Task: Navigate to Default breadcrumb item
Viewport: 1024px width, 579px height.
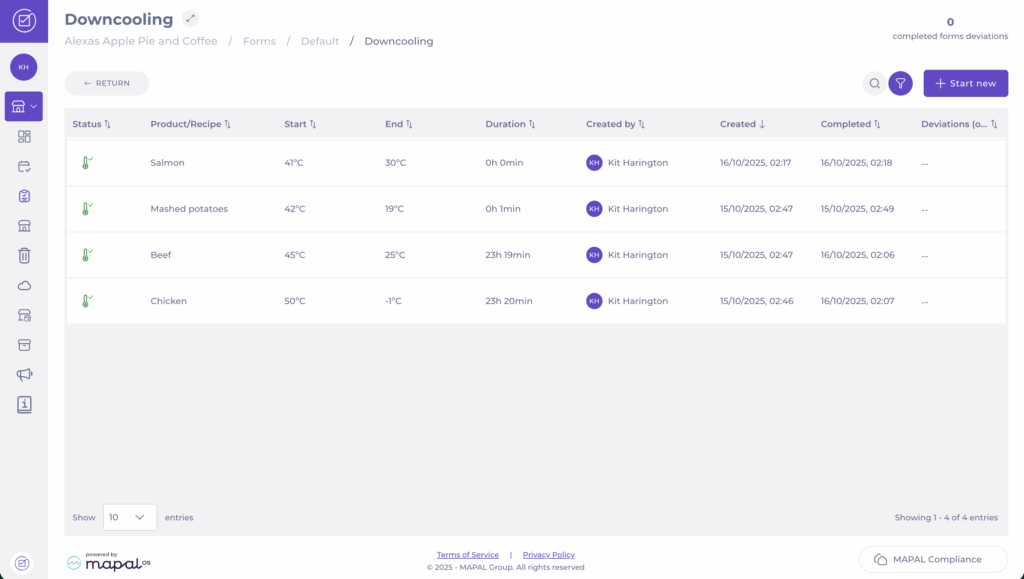Action: 320,41
